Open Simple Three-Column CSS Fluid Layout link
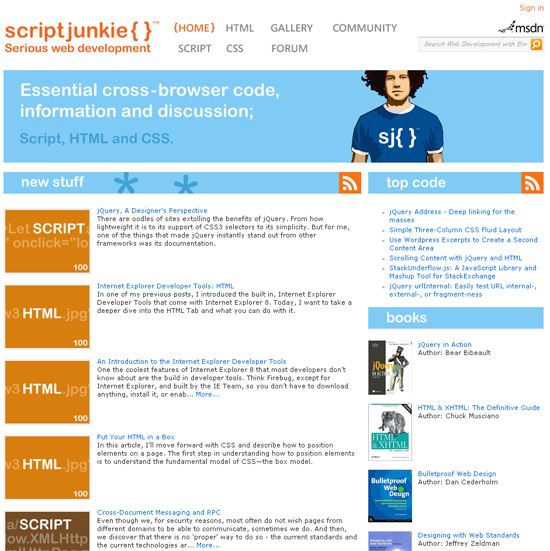The width and height of the screenshot is (550, 551). (x=455, y=230)
